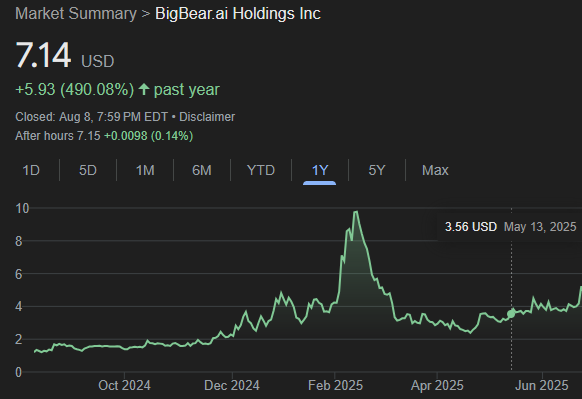Click the 8 y-axis label
Viewport: 582px width, 399px height.
19,242
